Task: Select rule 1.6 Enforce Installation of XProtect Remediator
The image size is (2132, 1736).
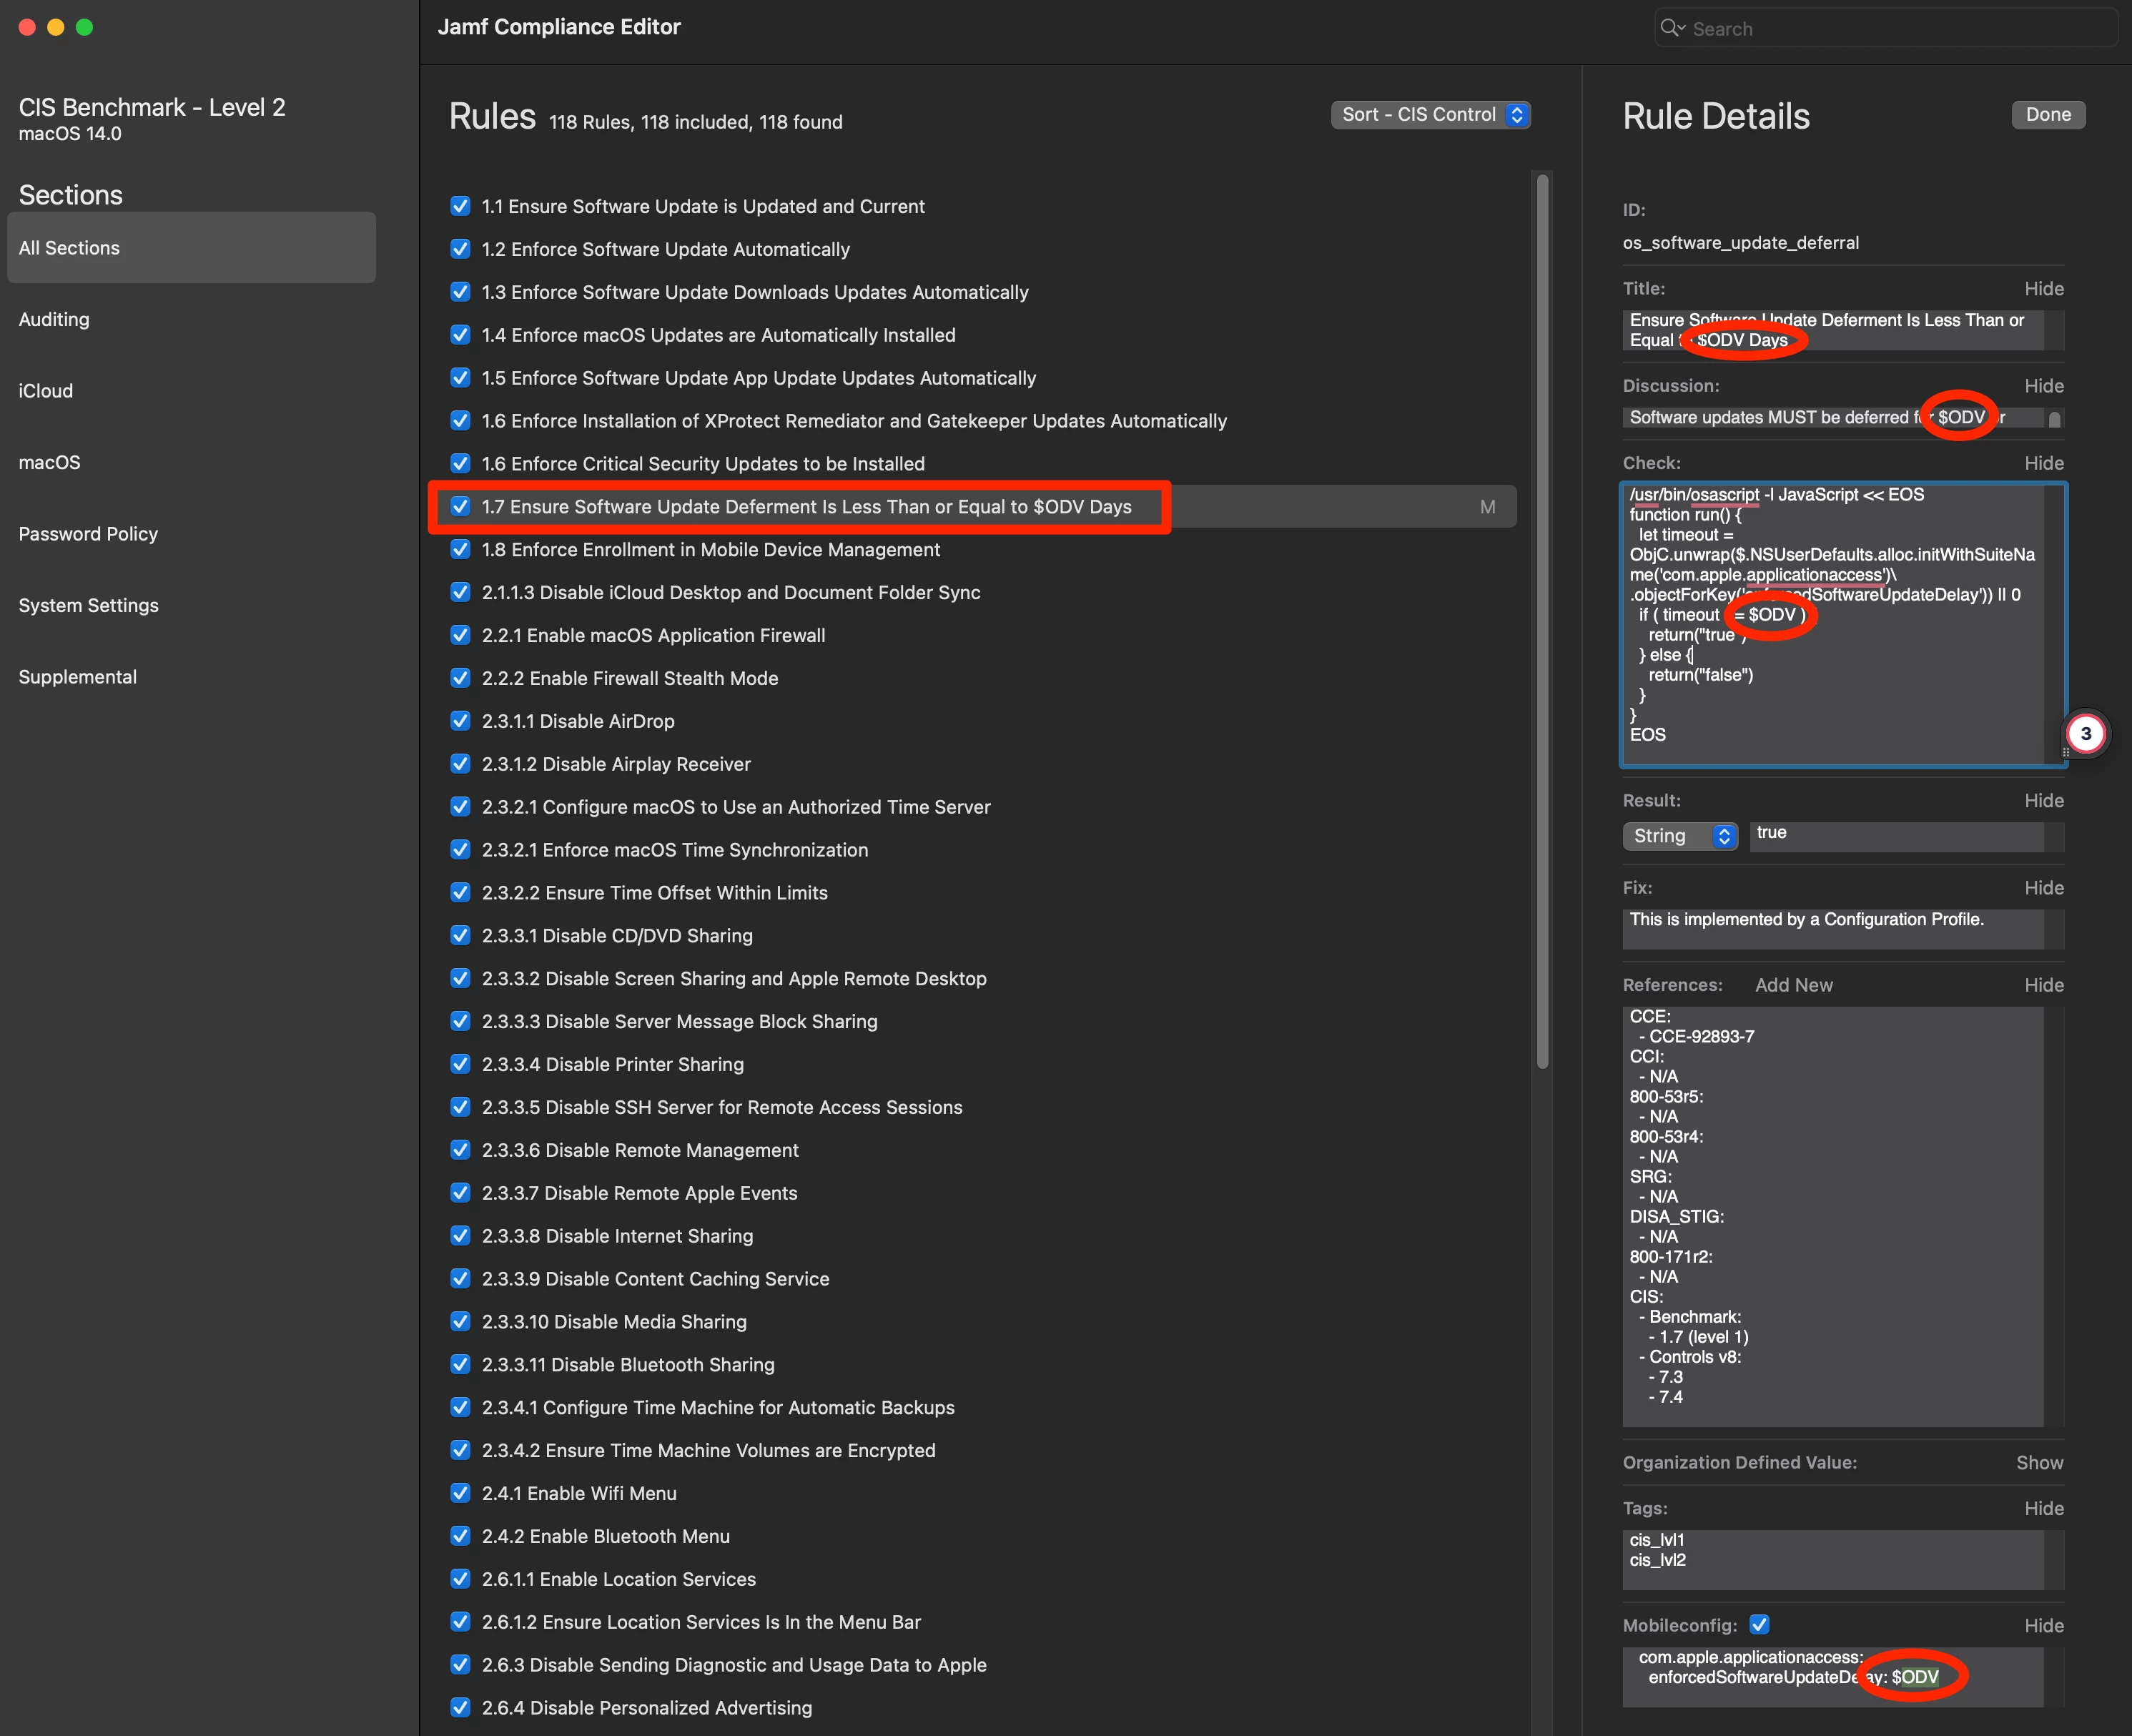Action: point(854,421)
